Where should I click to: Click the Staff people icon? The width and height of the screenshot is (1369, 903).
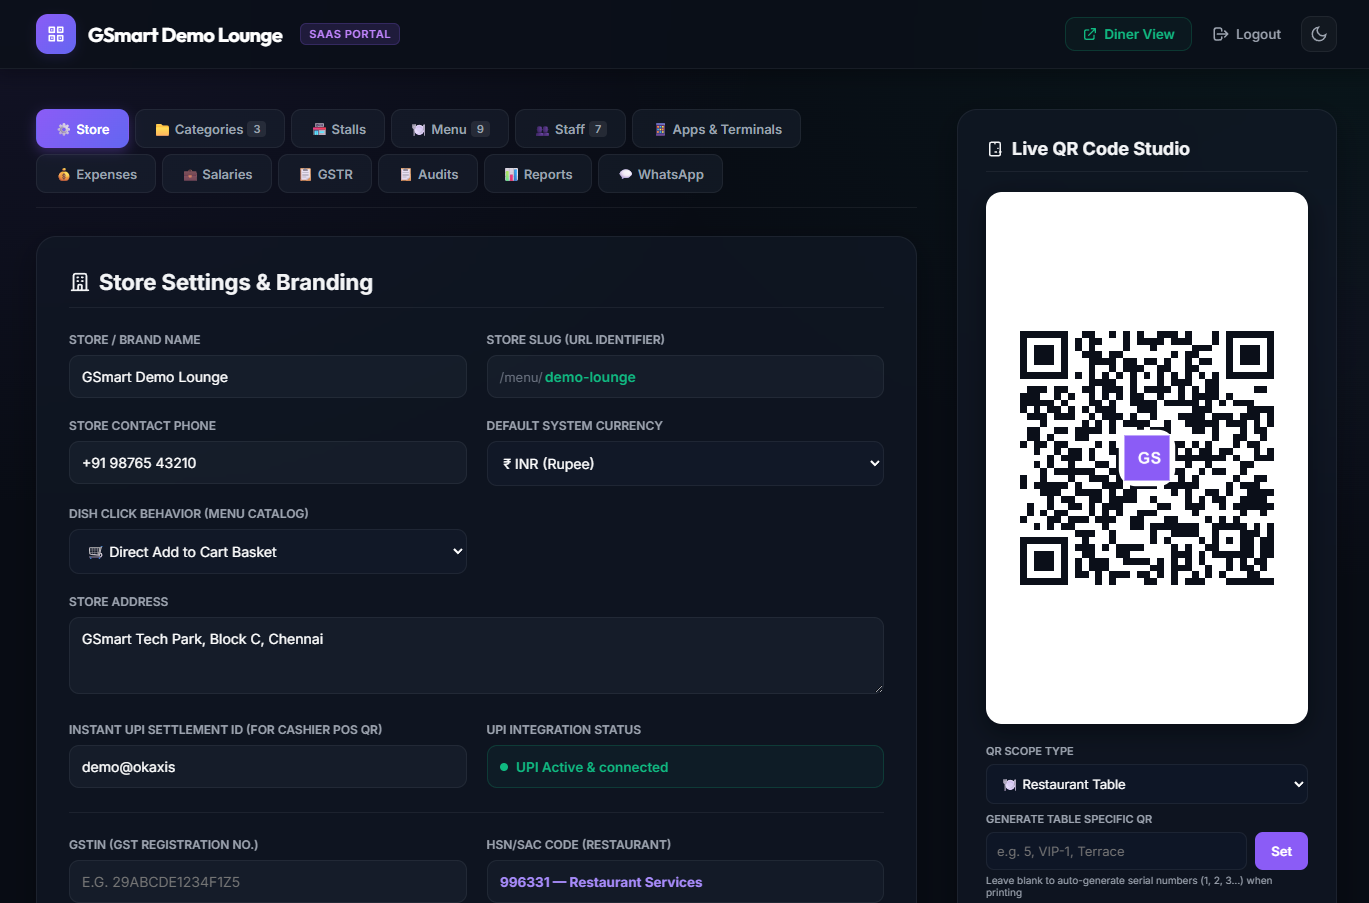click(543, 130)
